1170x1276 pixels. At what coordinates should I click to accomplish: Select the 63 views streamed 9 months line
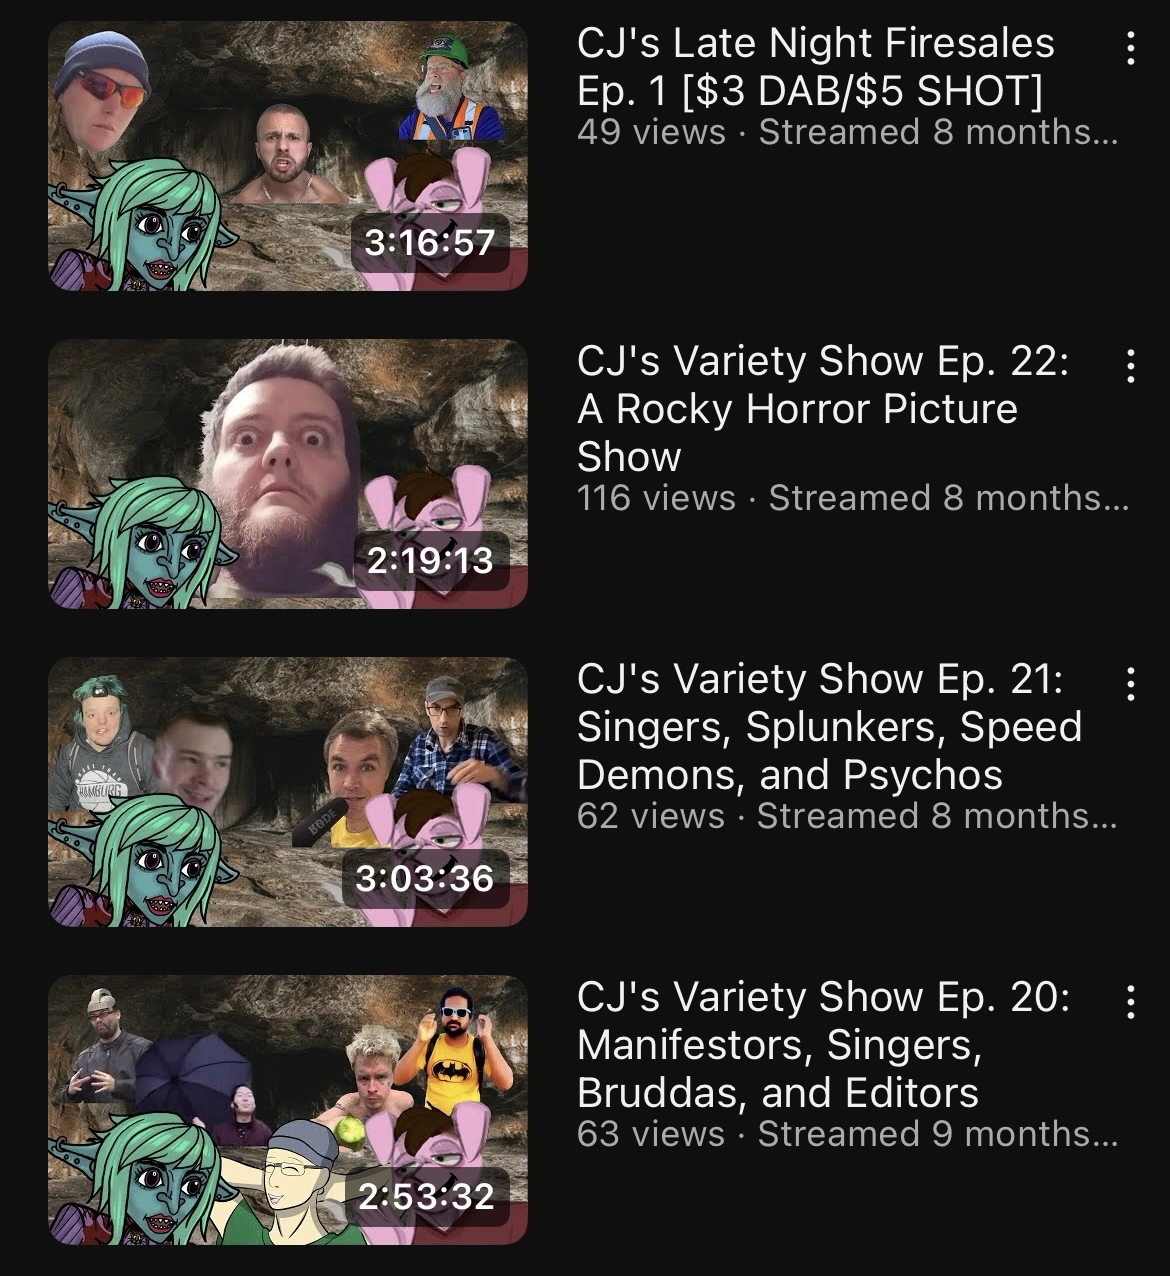pyautogui.click(x=847, y=1134)
